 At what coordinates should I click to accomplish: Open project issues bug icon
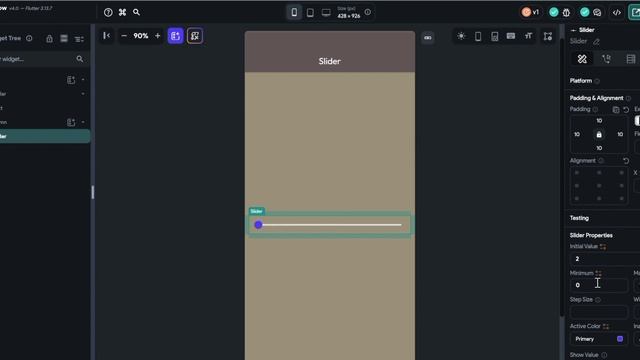click(566, 13)
